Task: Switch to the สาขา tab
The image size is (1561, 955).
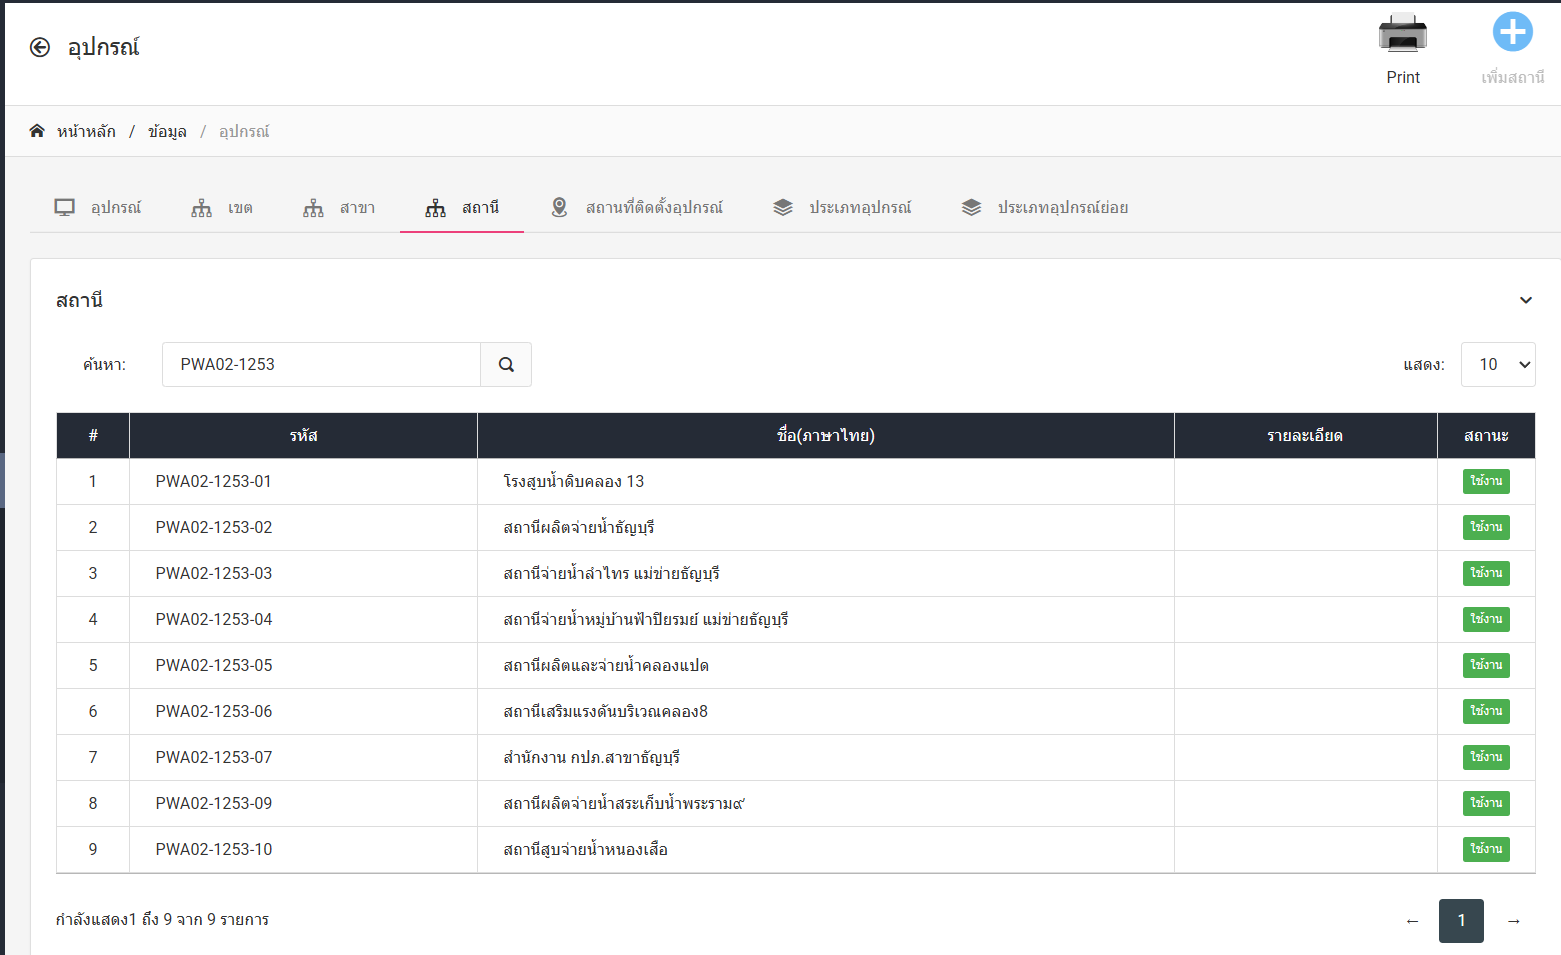Action: pos(339,208)
